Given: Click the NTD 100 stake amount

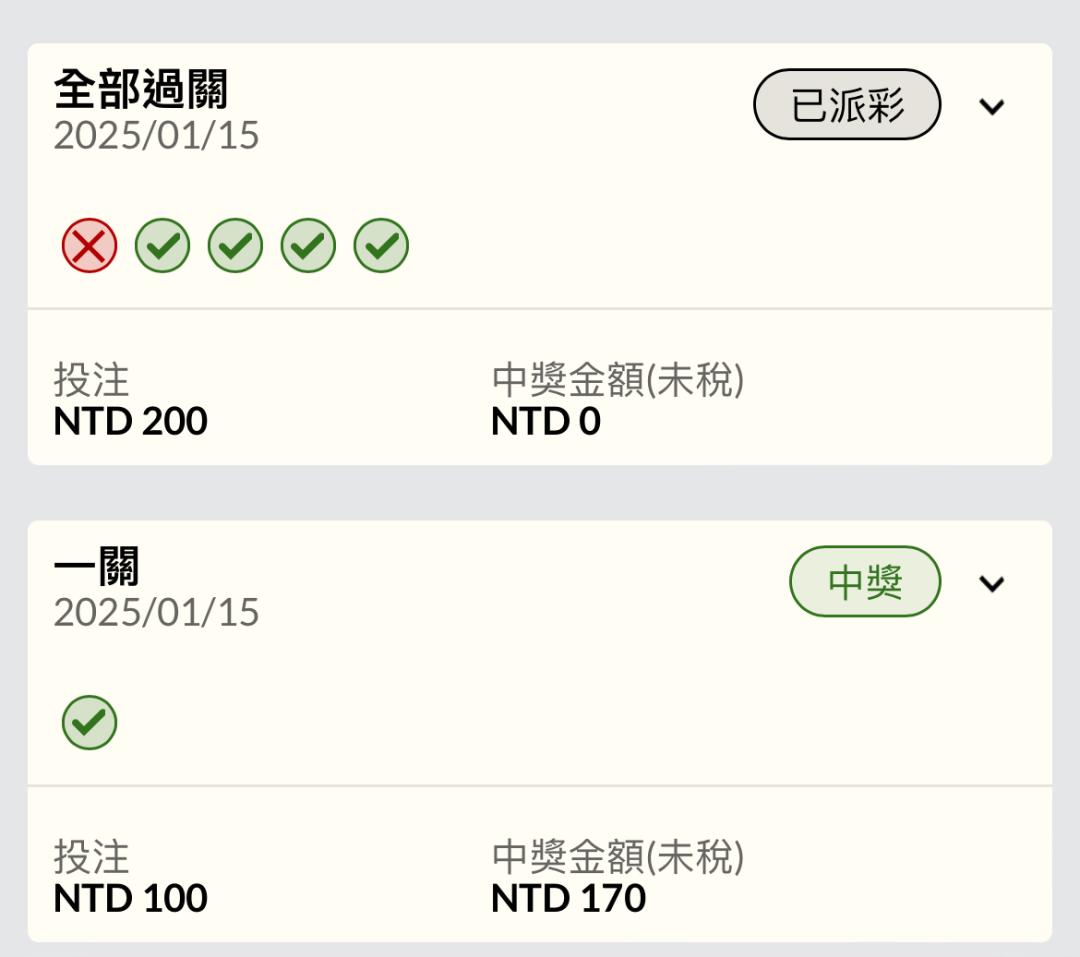Looking at the screenshot, I should (130, 898).
